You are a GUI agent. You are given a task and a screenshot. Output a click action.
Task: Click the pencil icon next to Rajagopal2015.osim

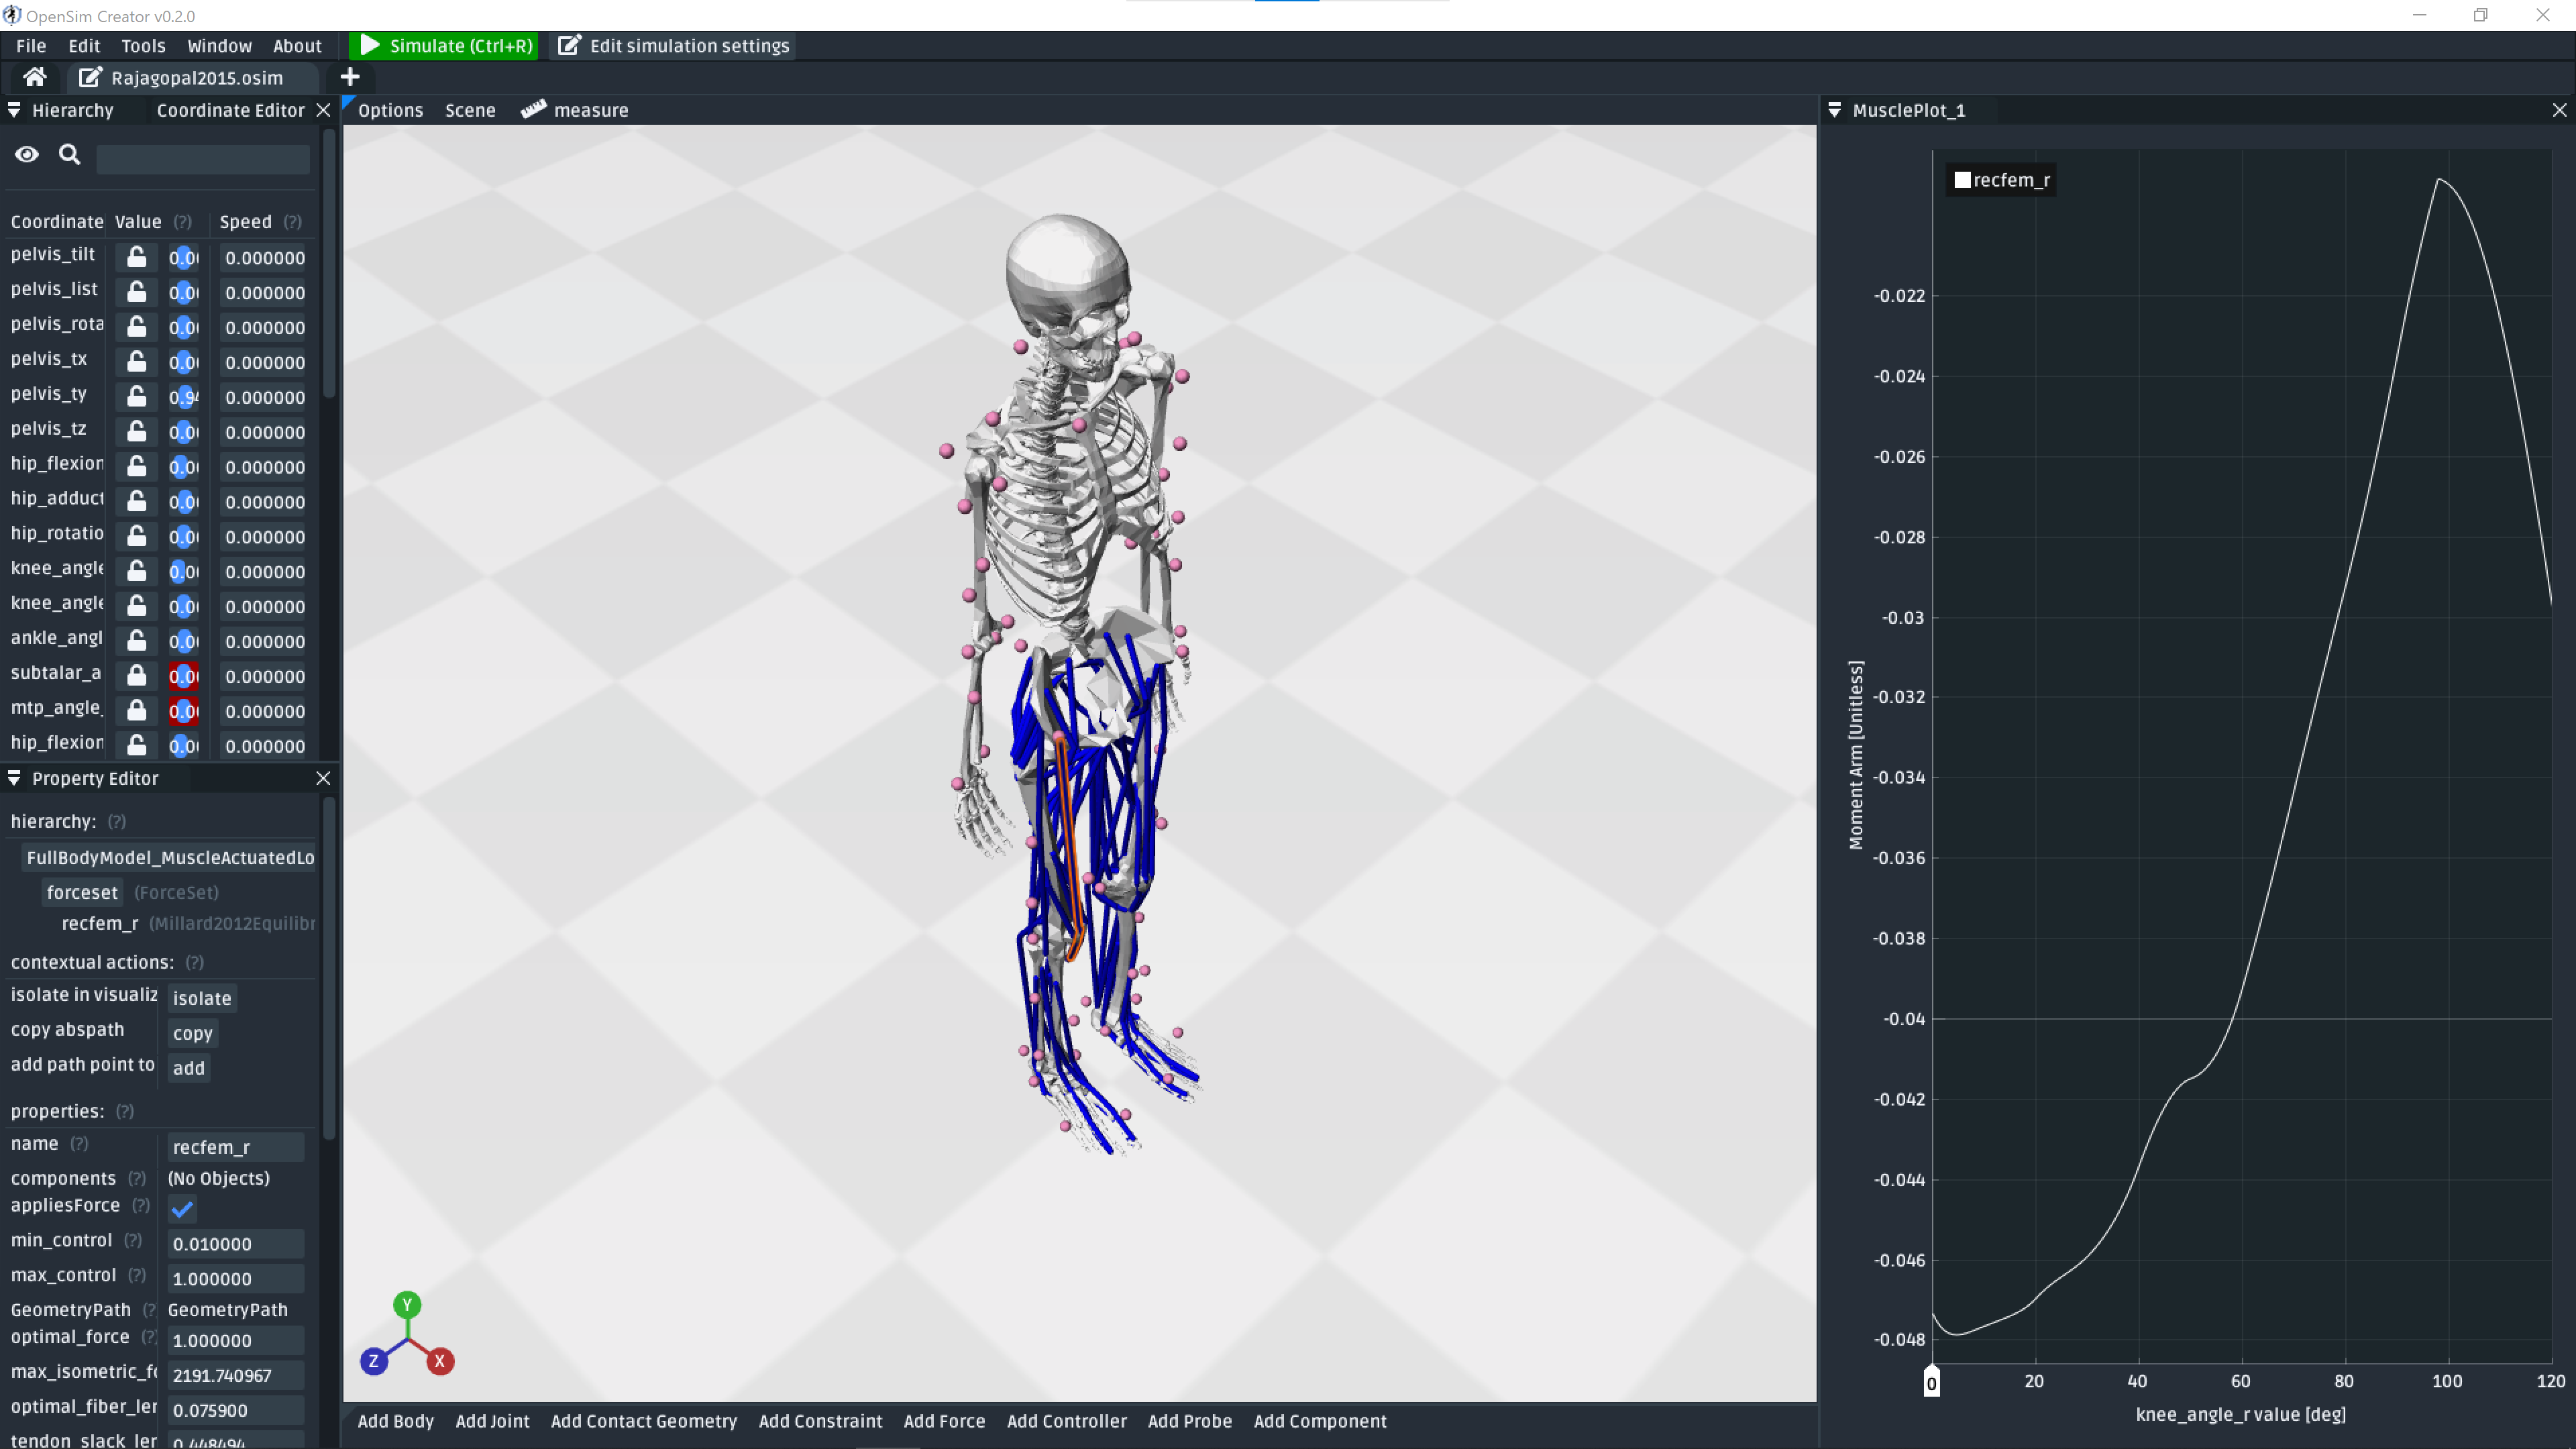pos(89,77)
